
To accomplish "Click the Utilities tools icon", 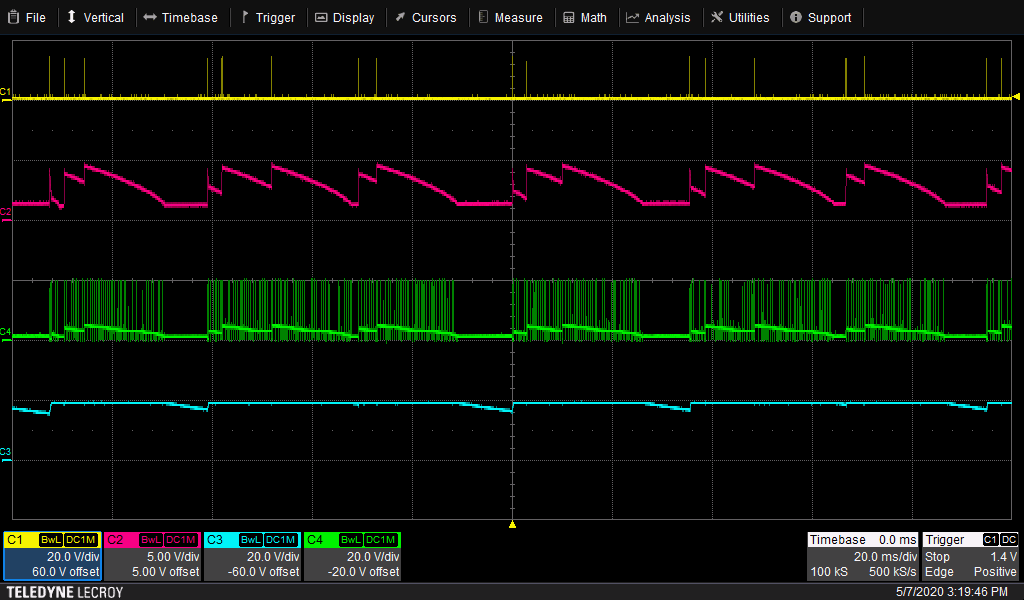I will tap(717, 17).
